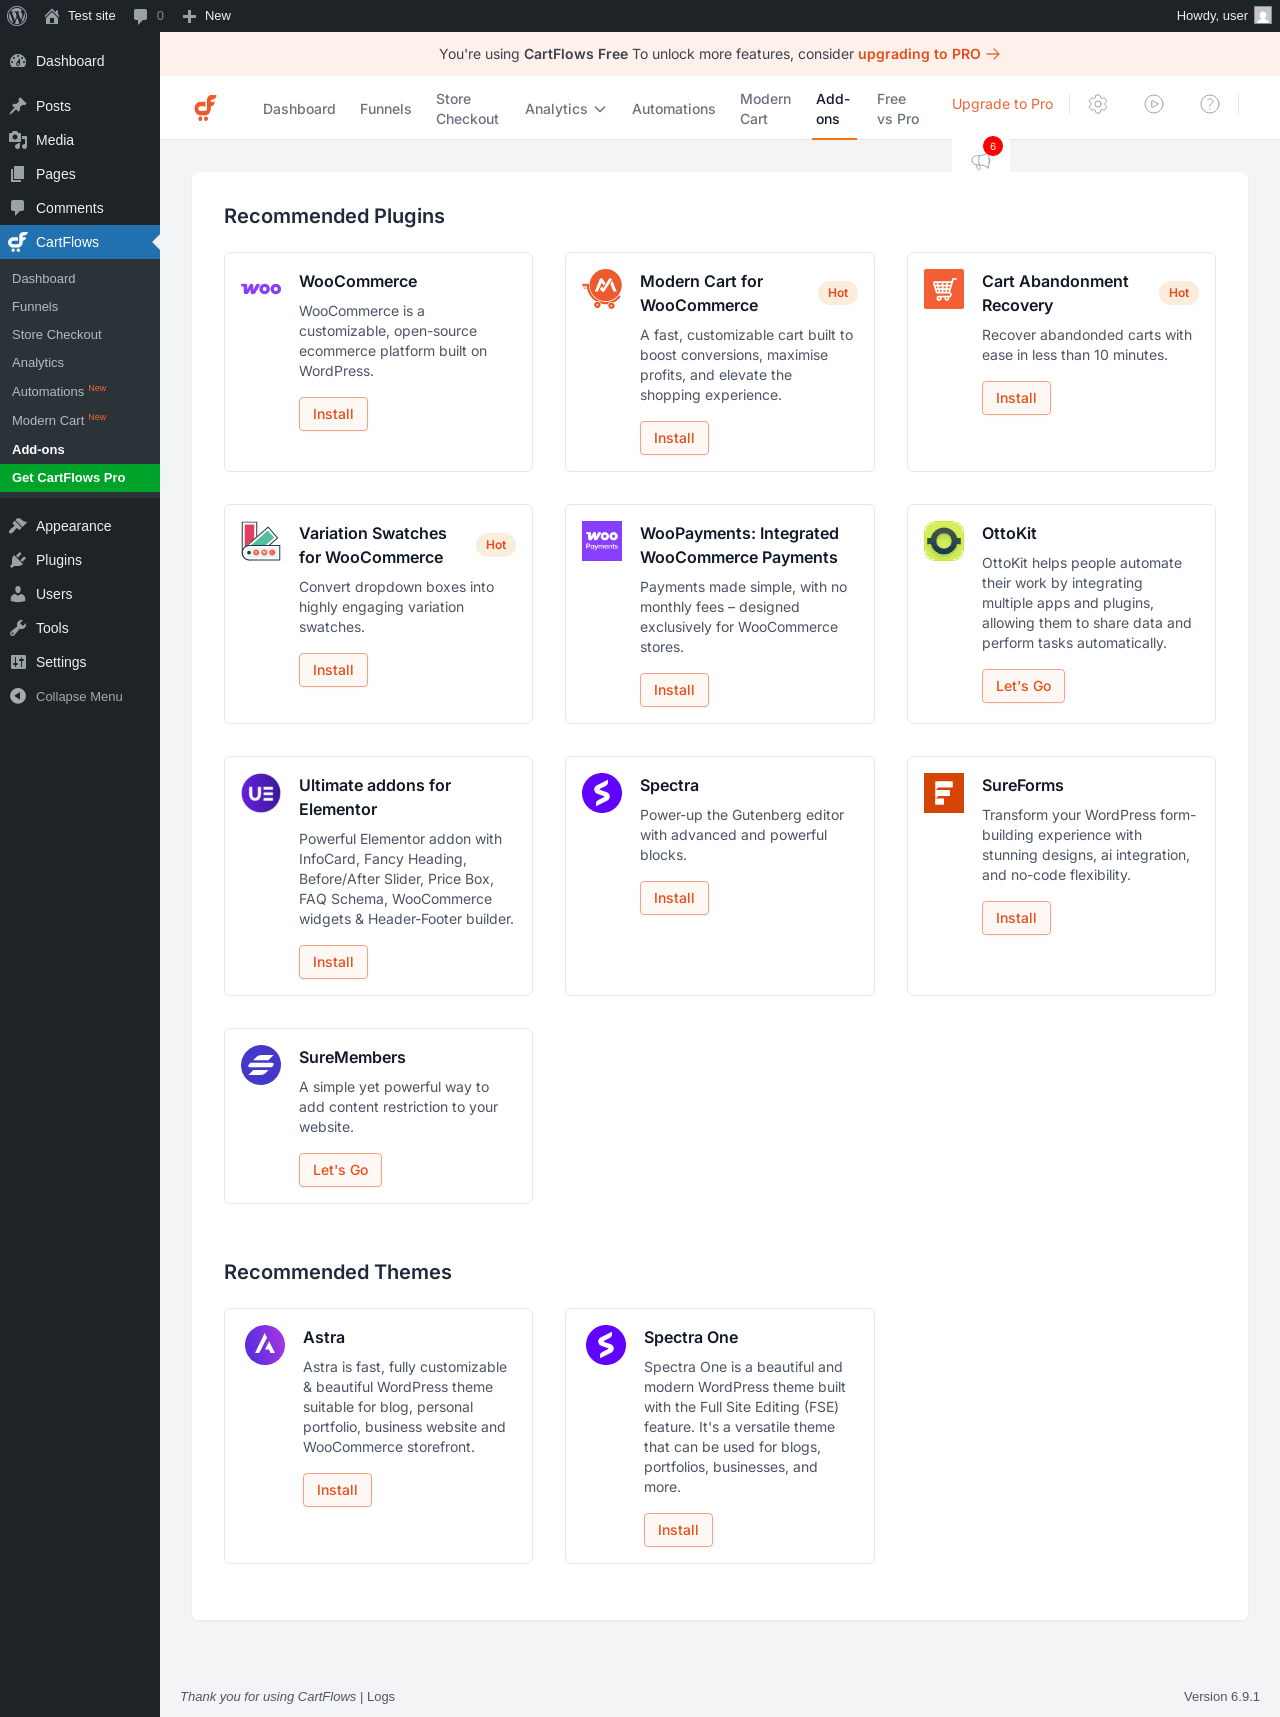Open Plugins menu in sidebar
Image resolution: width=1280 pixels, height=1717 pixels.
pyautogui.click(x=80, y=560)
